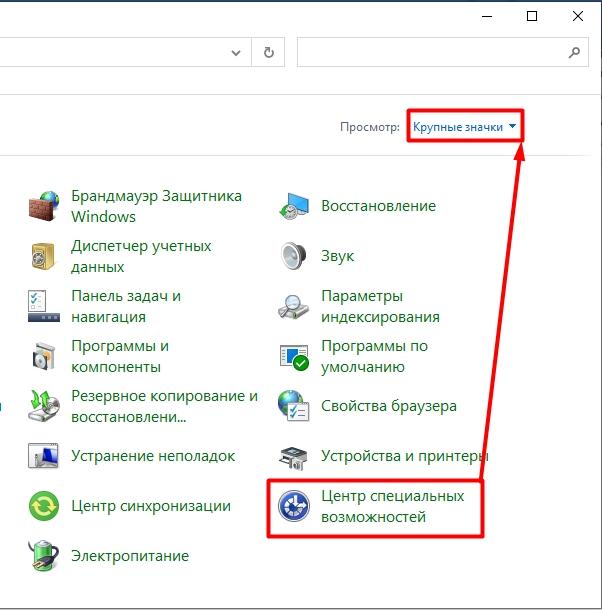Open Восстановление link
This screenshot has height=610, width=602.
pyautogui.click(x=379, y=206)
